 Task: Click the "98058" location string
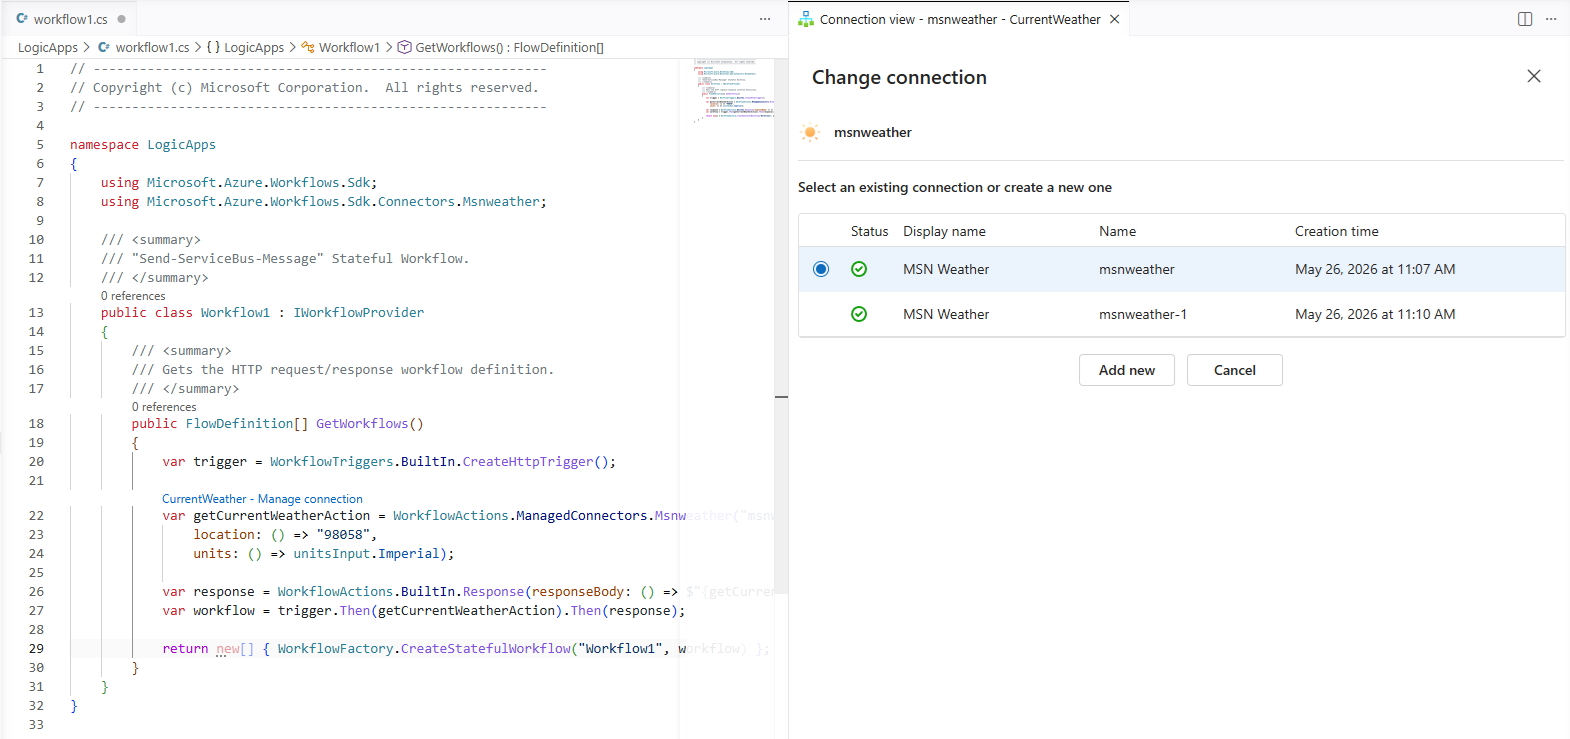click(343, 534)
